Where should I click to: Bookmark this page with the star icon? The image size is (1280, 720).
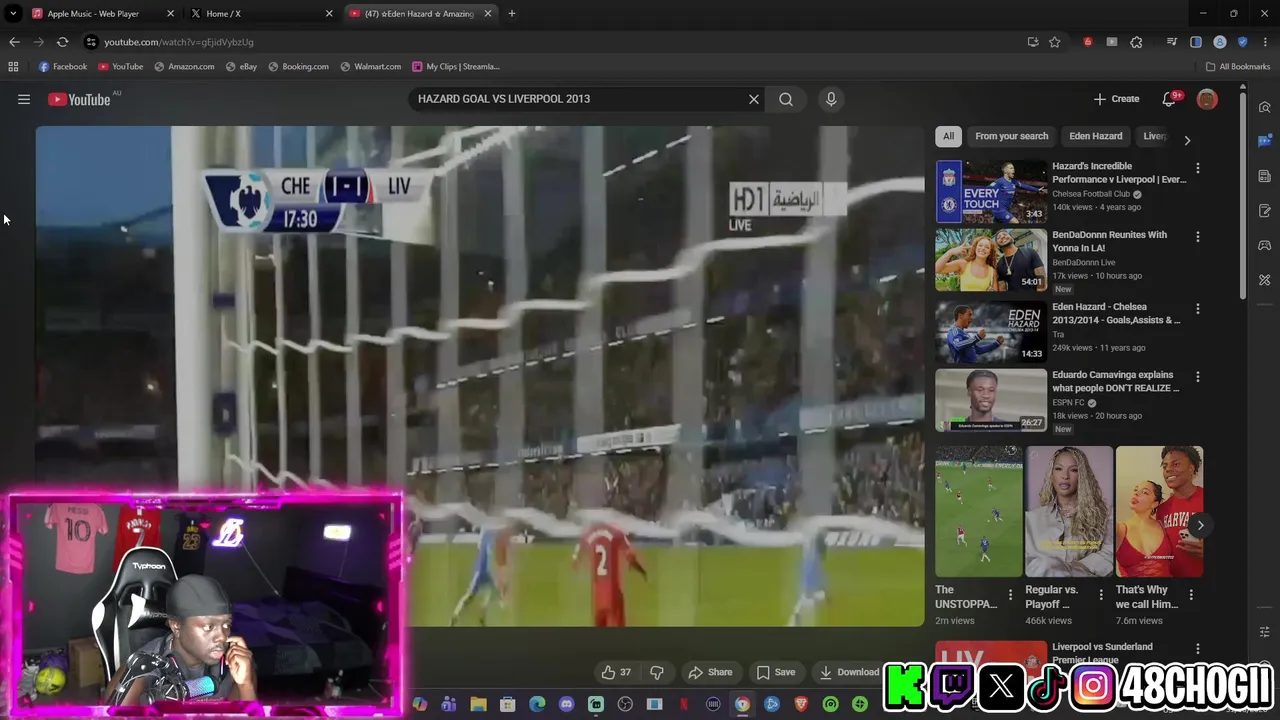pos(1054,42)
